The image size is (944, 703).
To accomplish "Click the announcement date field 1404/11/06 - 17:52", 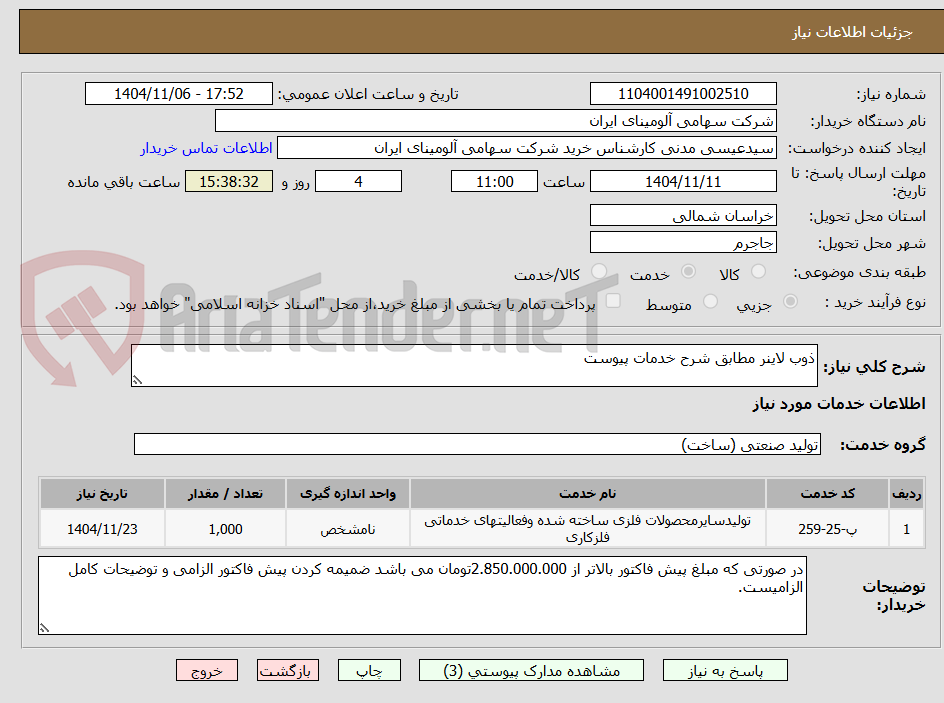I will point(179,94).
